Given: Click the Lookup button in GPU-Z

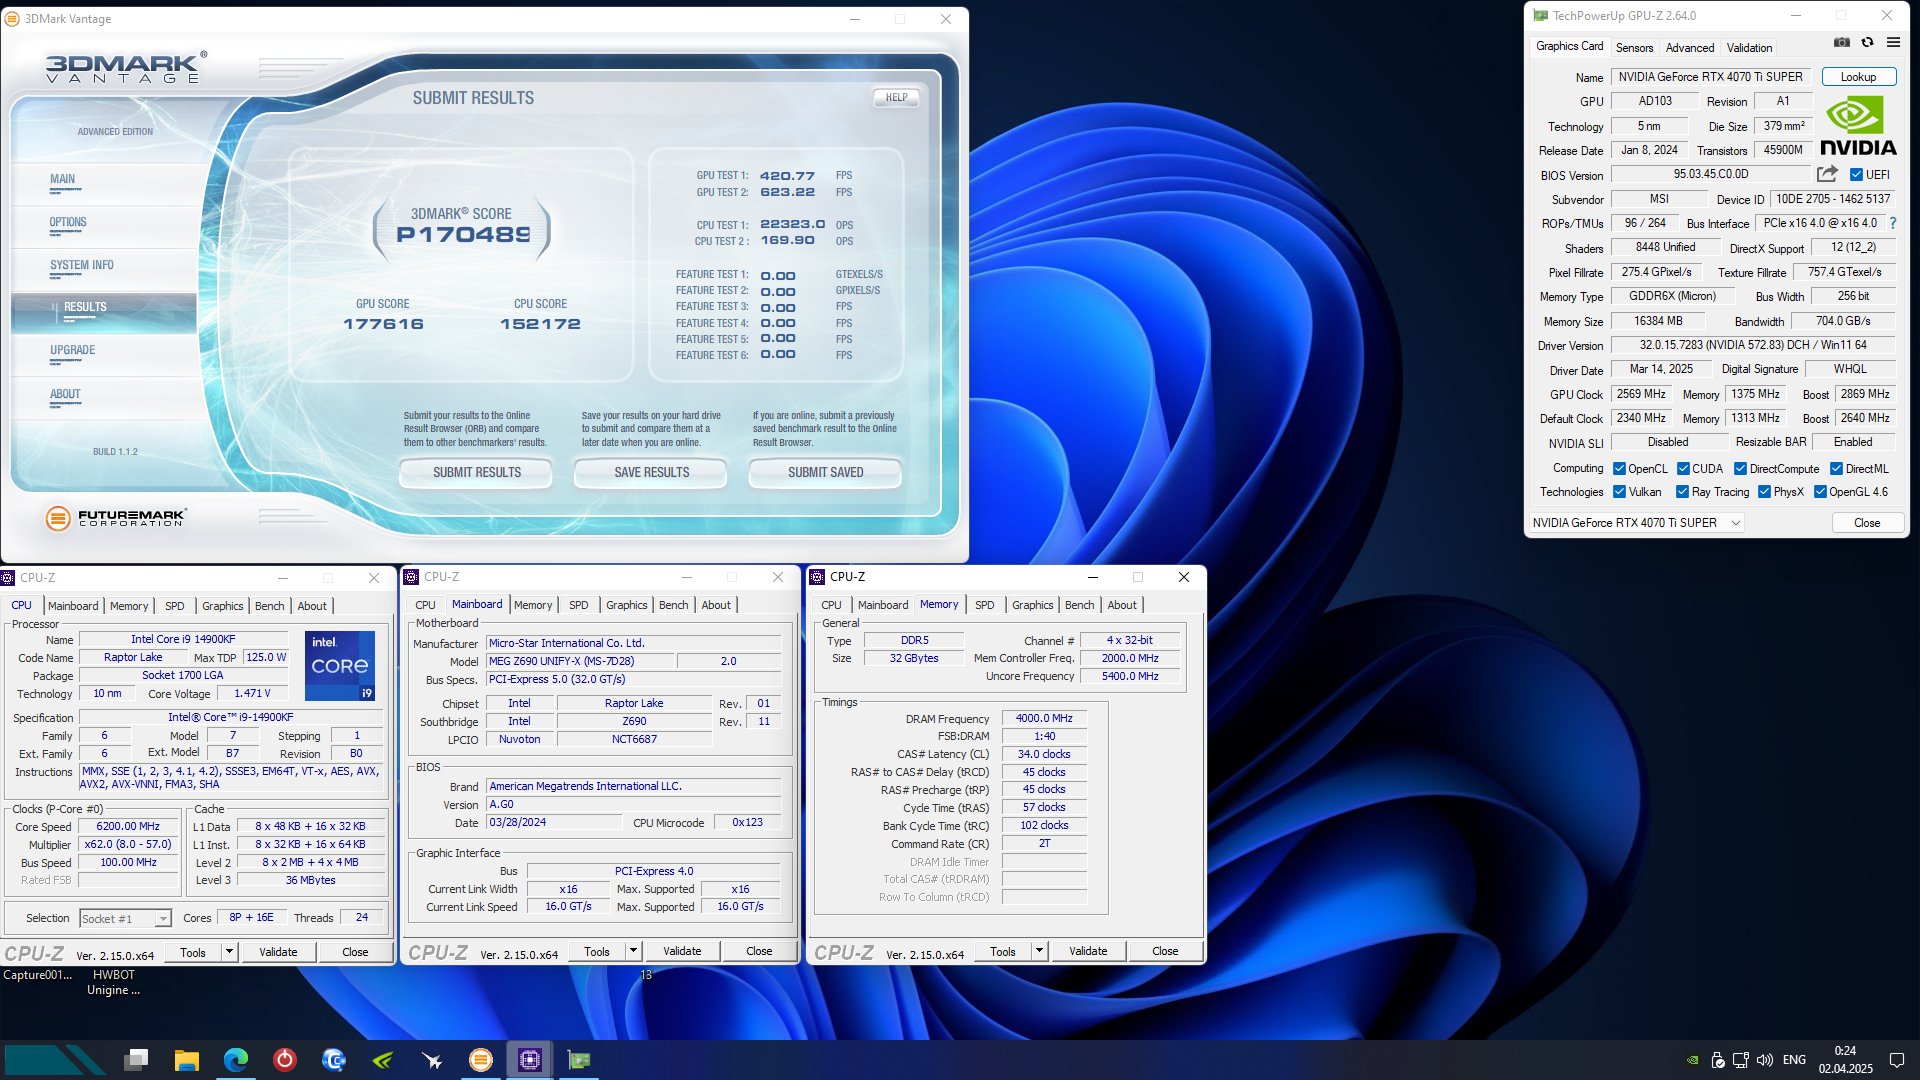Looking at the screenshot, I should point(1858,77).
